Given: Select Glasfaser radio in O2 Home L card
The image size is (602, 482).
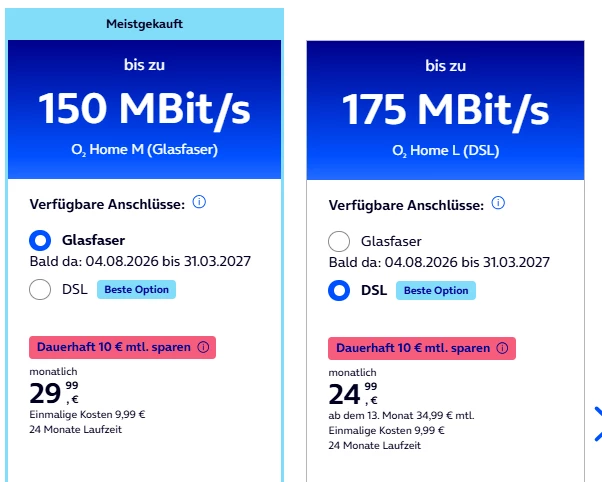Looking at the screenshot, I should click(339, 242).
